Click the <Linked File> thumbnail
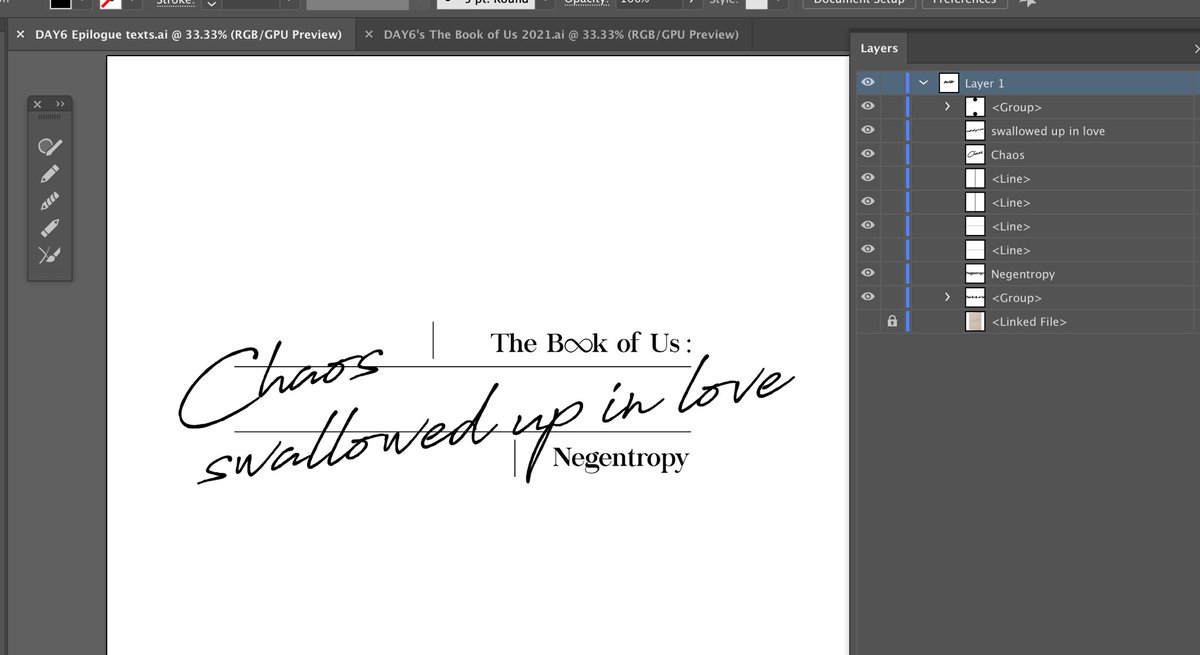The image size is (1200, 655). click(975, 322)
